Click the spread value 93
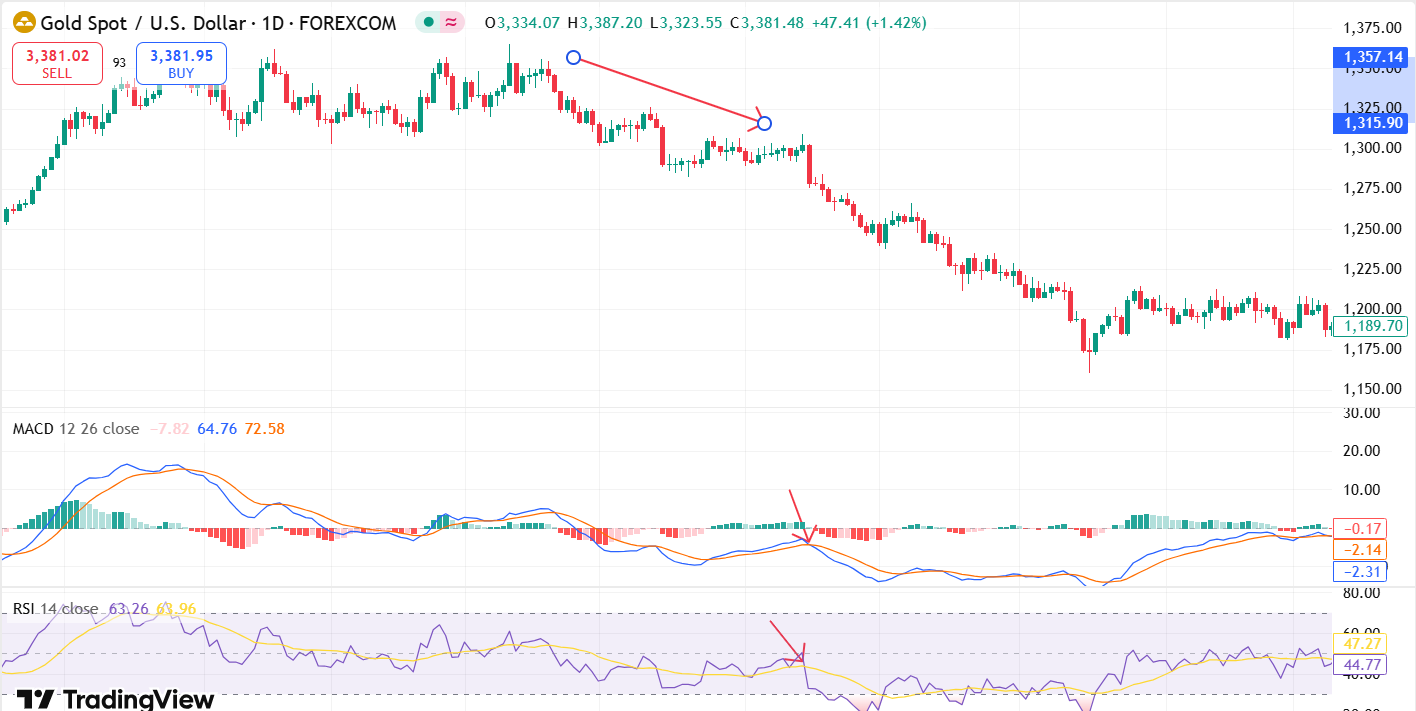The image size is (1416, 711). (119, 63)
